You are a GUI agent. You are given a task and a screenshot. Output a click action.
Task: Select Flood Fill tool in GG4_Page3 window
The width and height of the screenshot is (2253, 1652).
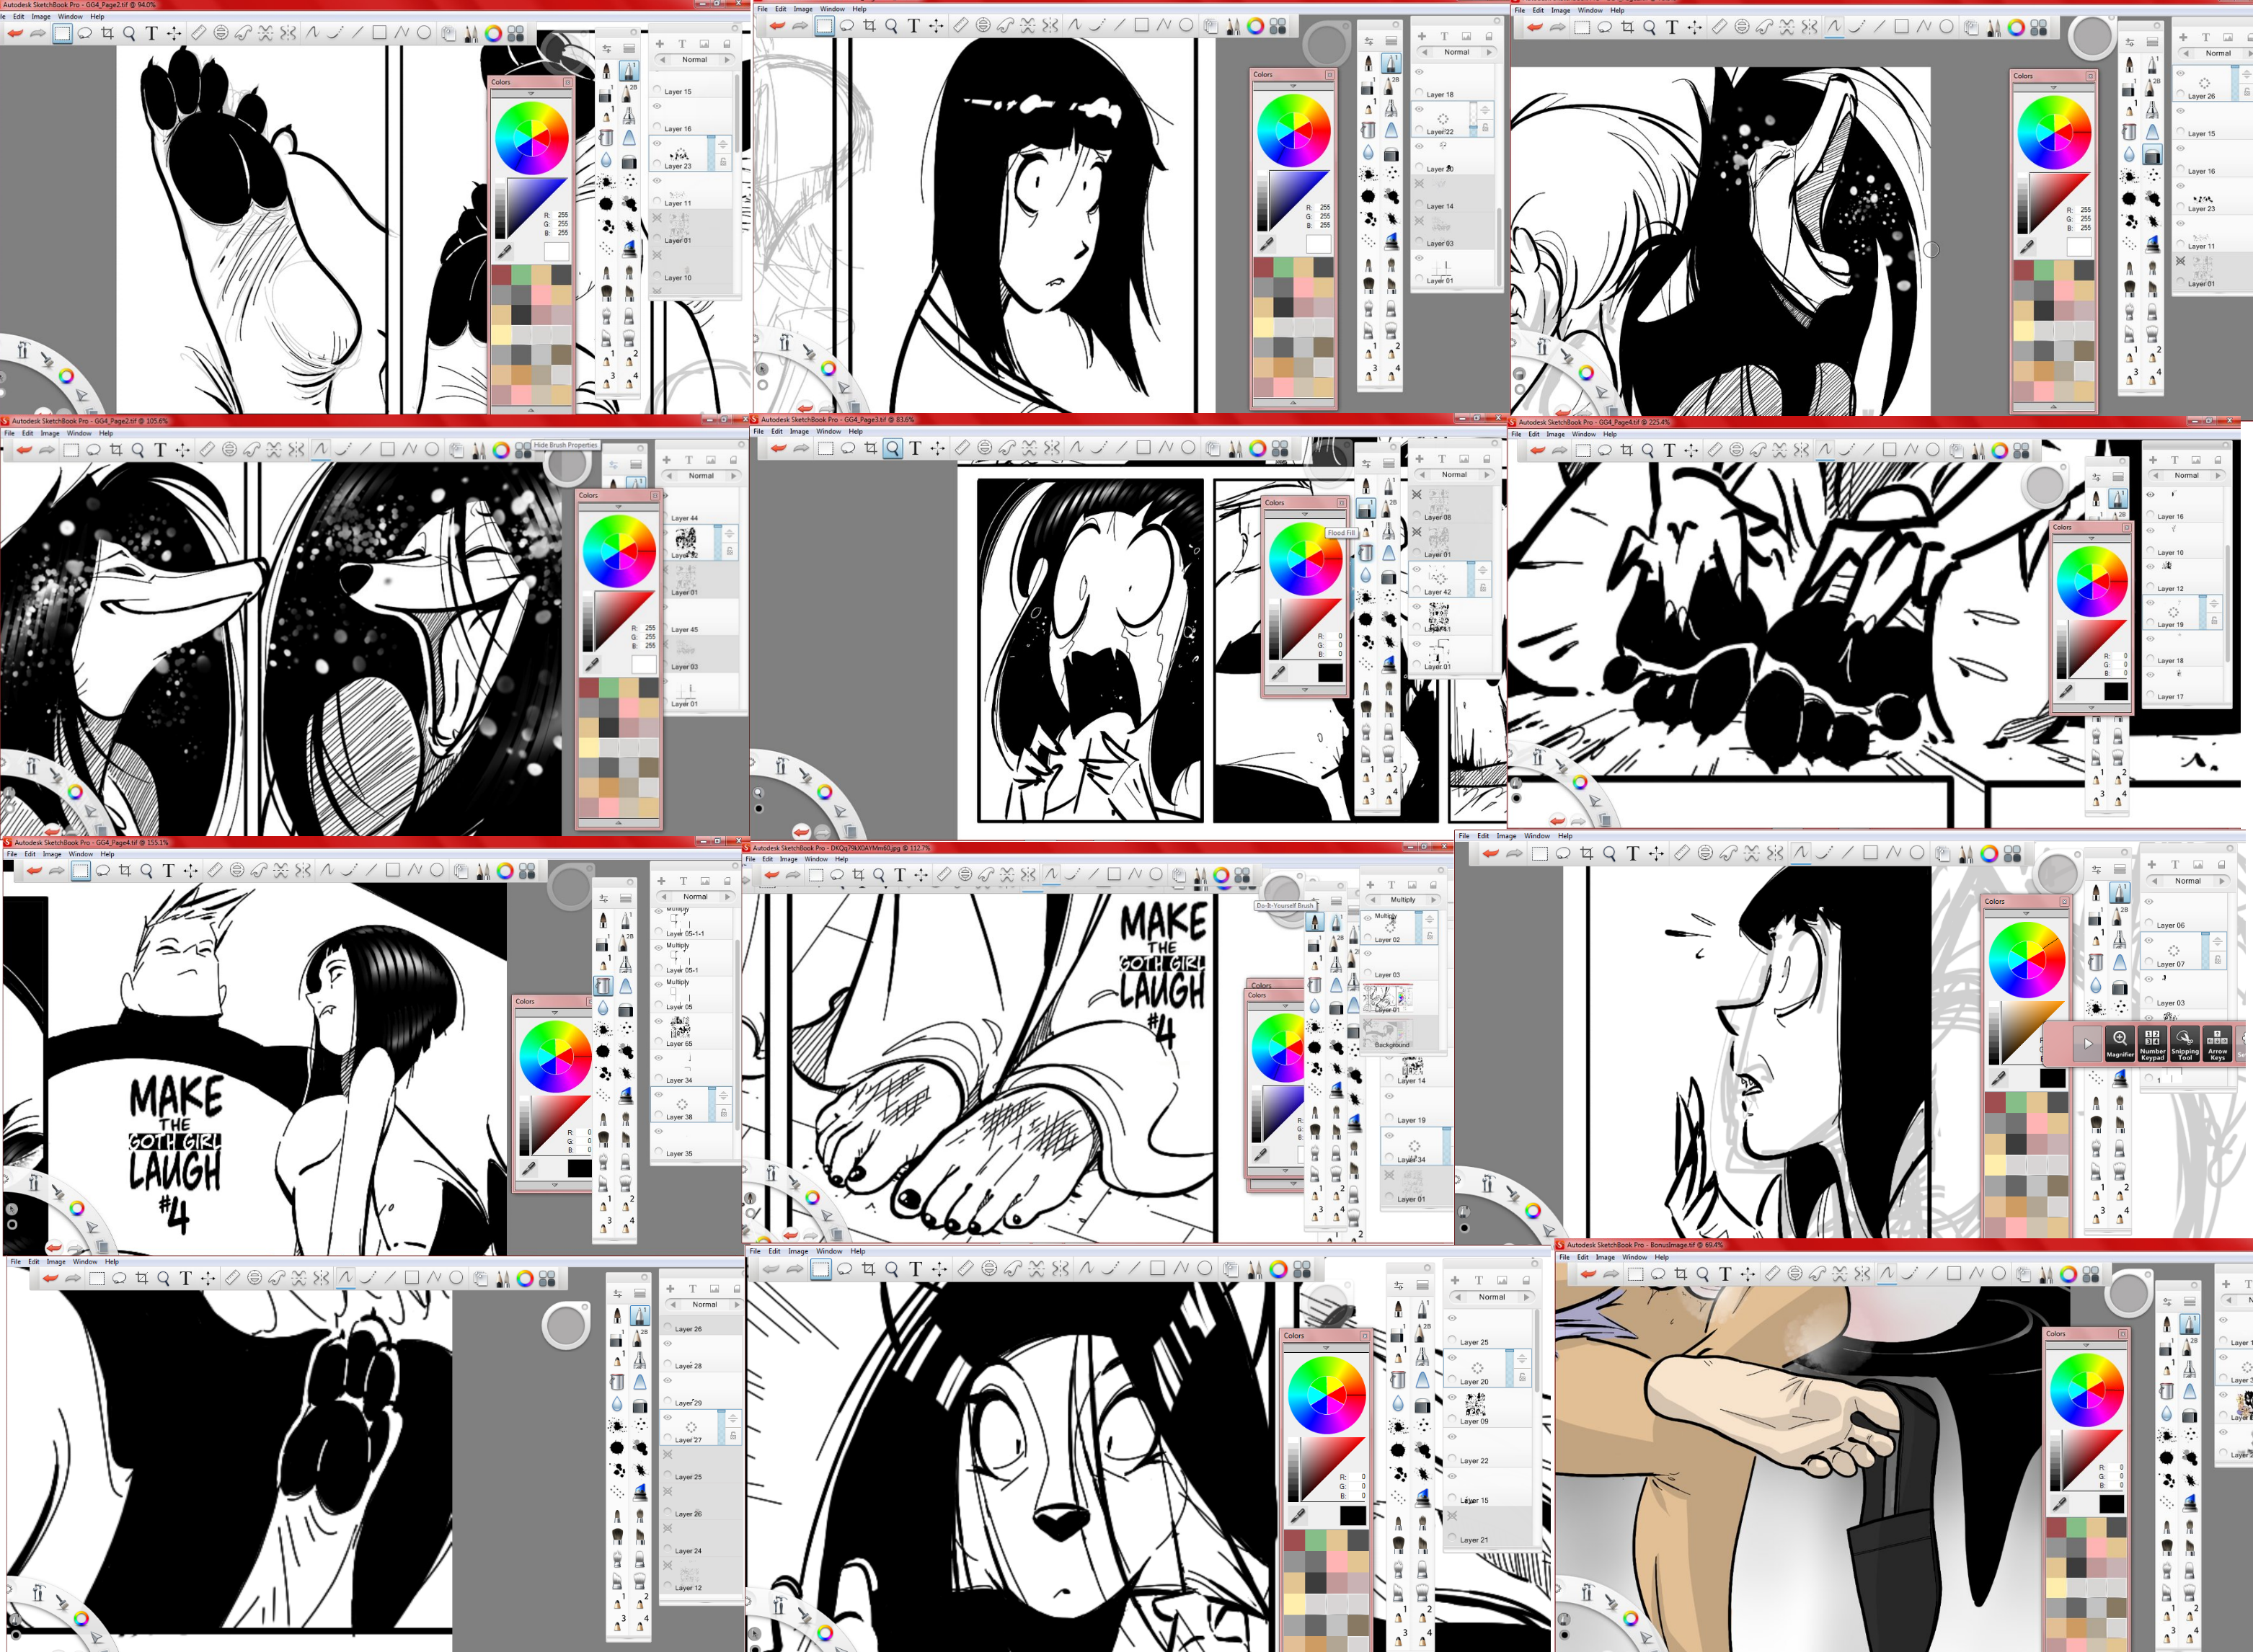pyautogui.click(x=1366, y=553)
